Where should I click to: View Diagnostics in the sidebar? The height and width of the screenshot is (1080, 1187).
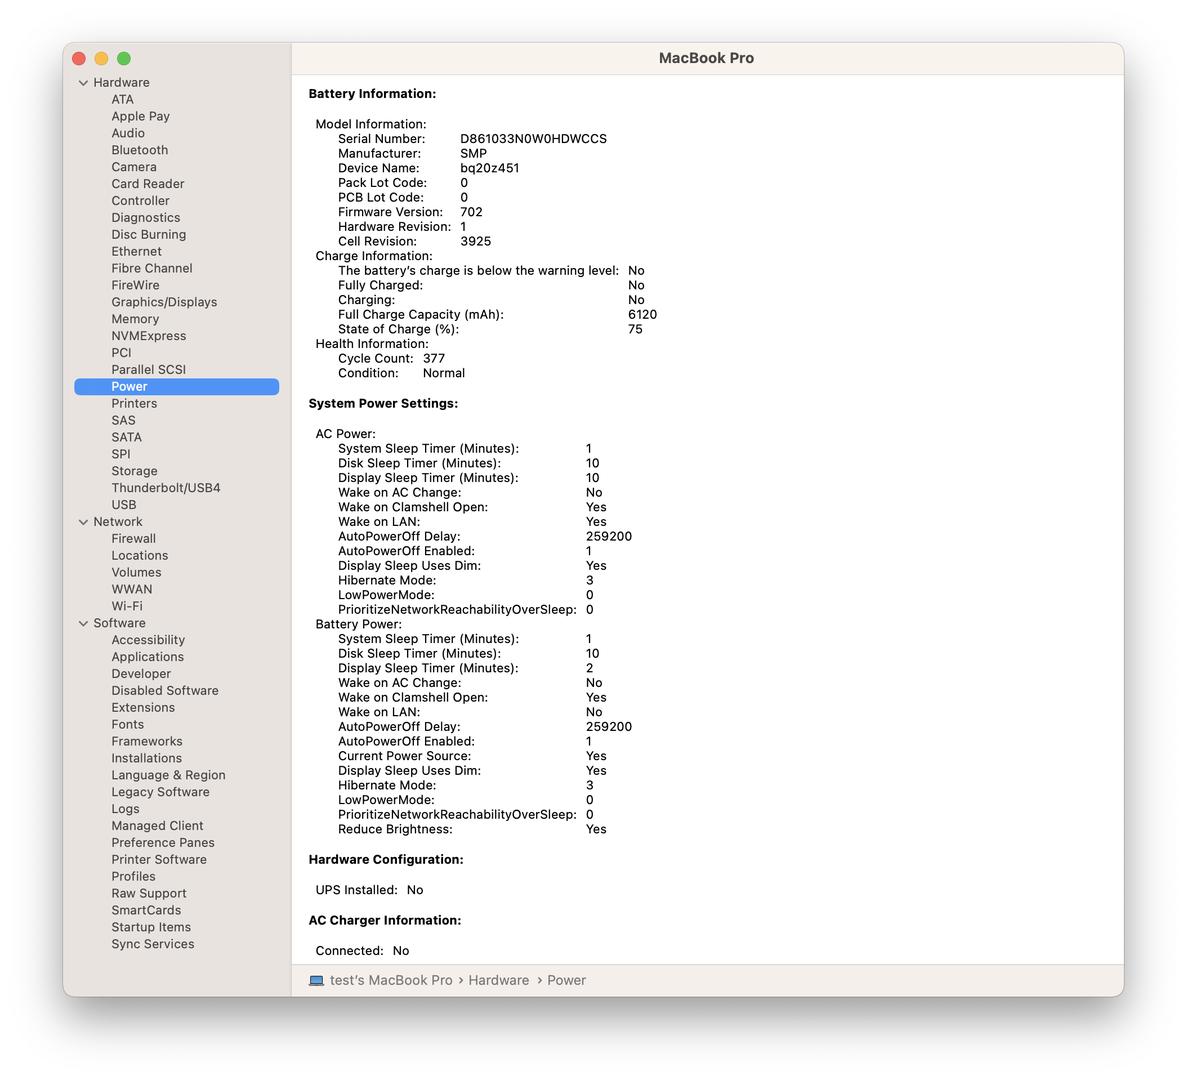coord(146,217)
